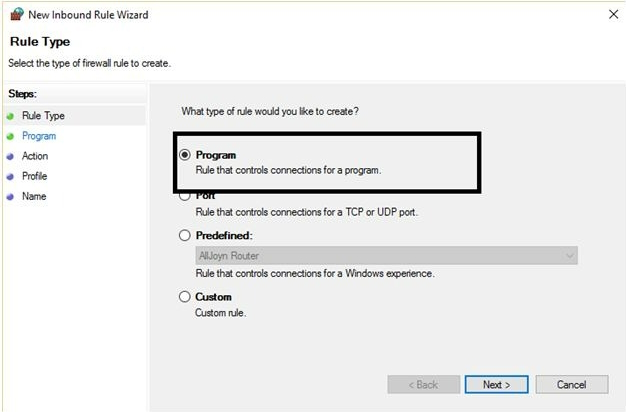Close the New Inbound Rule Wizard window
The height and width of the screenshot is (412, 626).
[x=611, y=14]
